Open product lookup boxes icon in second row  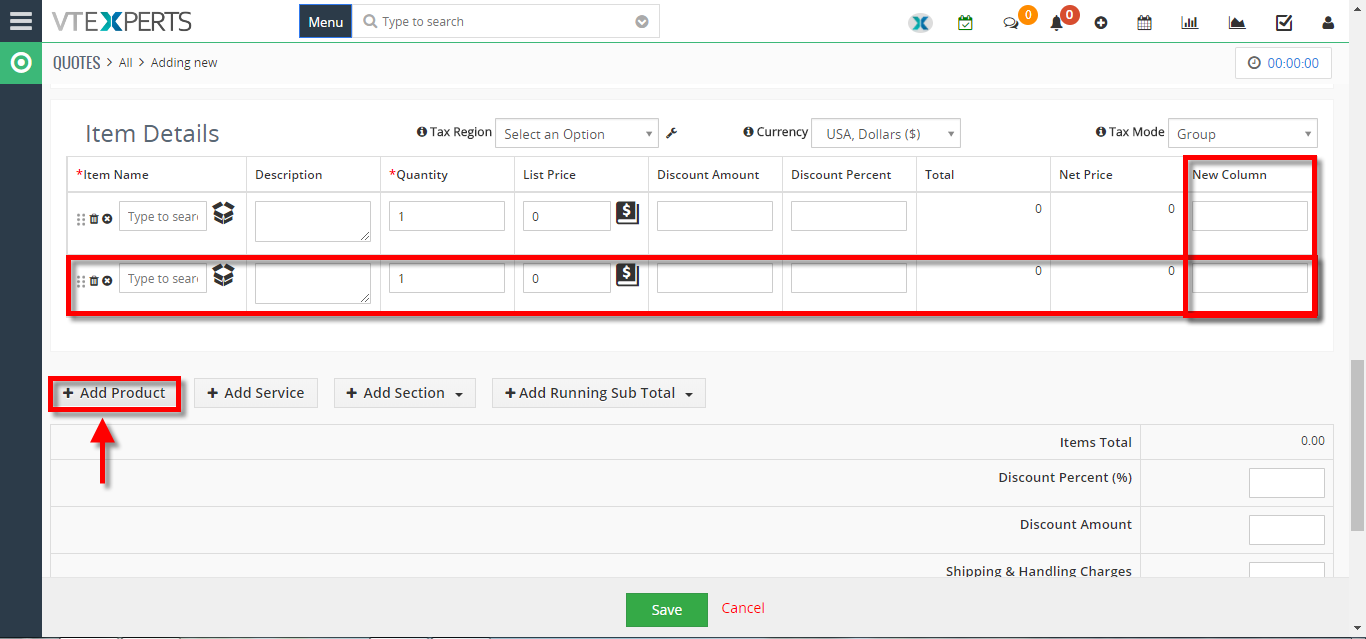tap(223, 275)
